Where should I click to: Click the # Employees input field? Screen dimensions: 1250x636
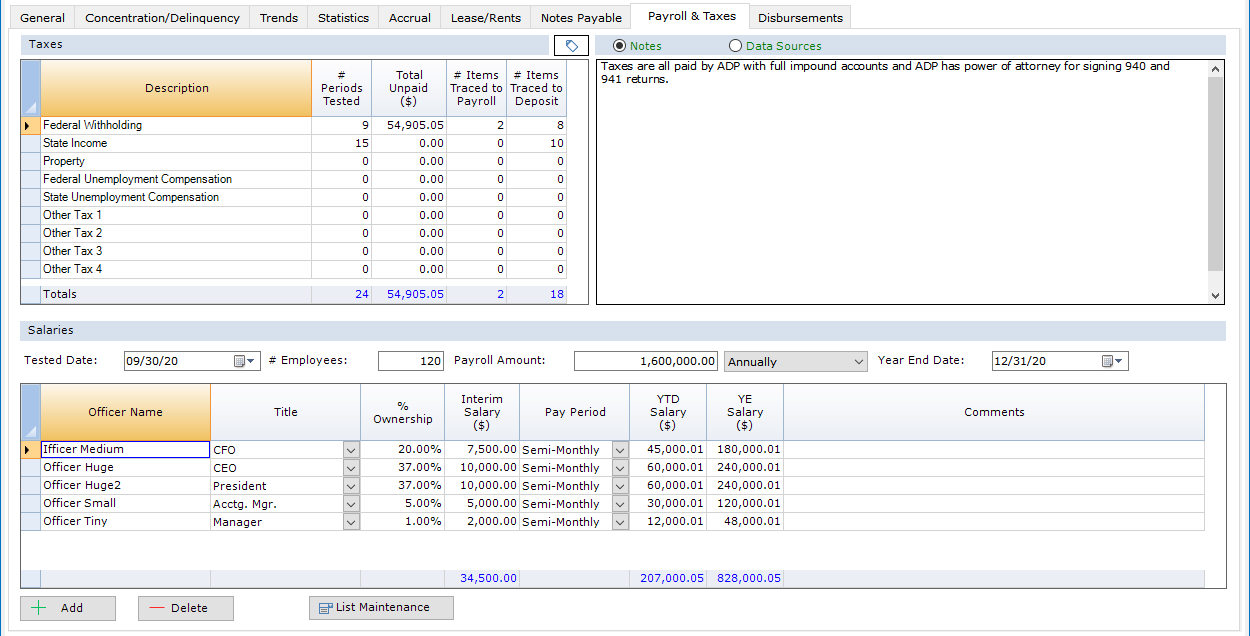411,361
